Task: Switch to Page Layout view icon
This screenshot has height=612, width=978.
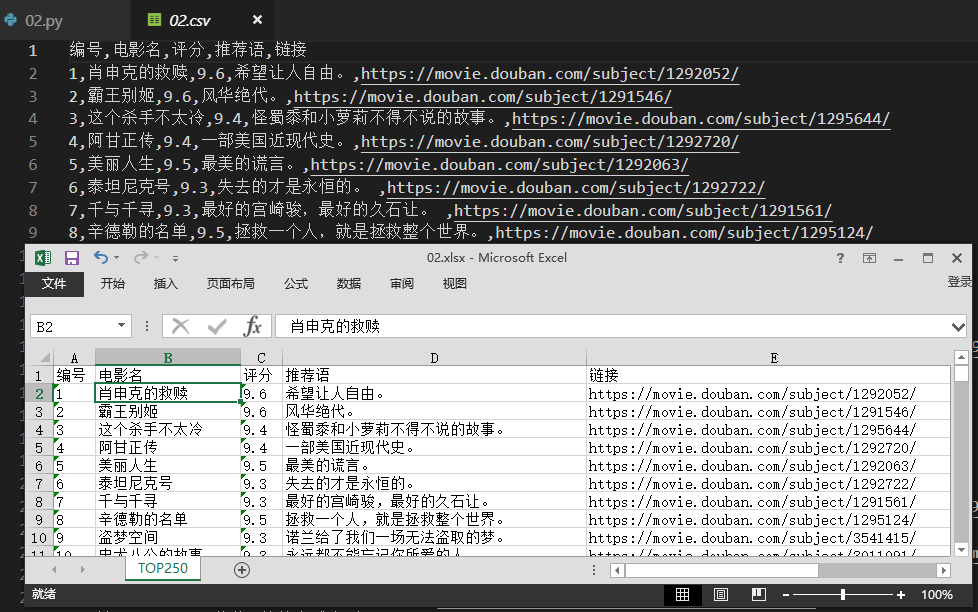Action: pos(721,595)
